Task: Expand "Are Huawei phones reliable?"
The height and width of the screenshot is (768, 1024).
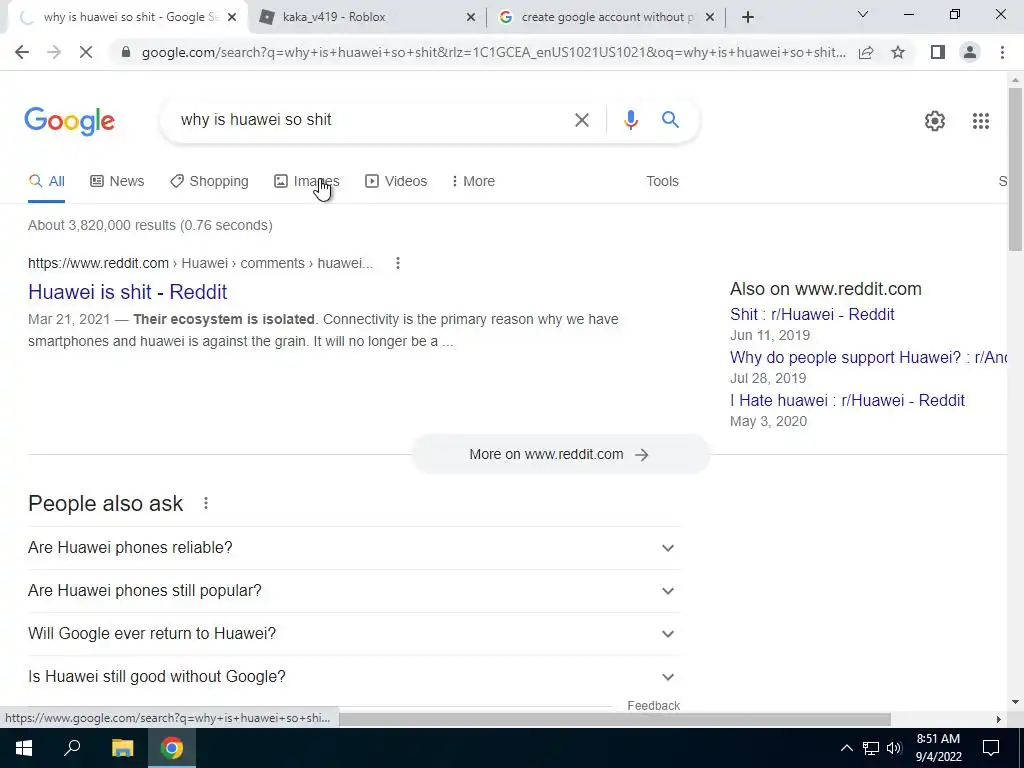Action: 354,547
